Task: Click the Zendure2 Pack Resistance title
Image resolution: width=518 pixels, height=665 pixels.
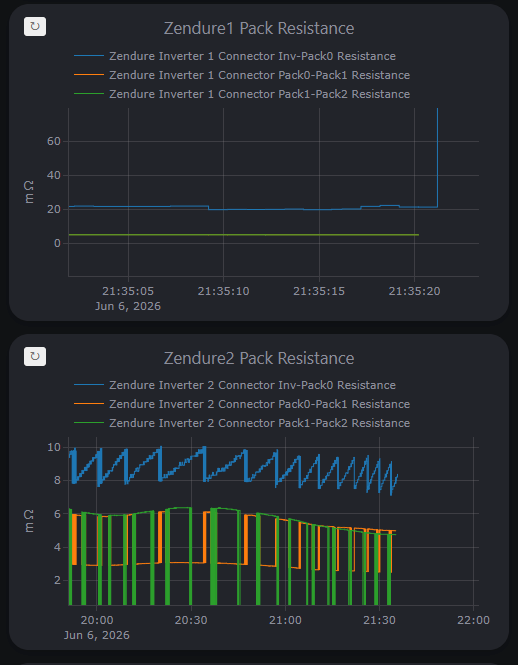Action: 259,358
